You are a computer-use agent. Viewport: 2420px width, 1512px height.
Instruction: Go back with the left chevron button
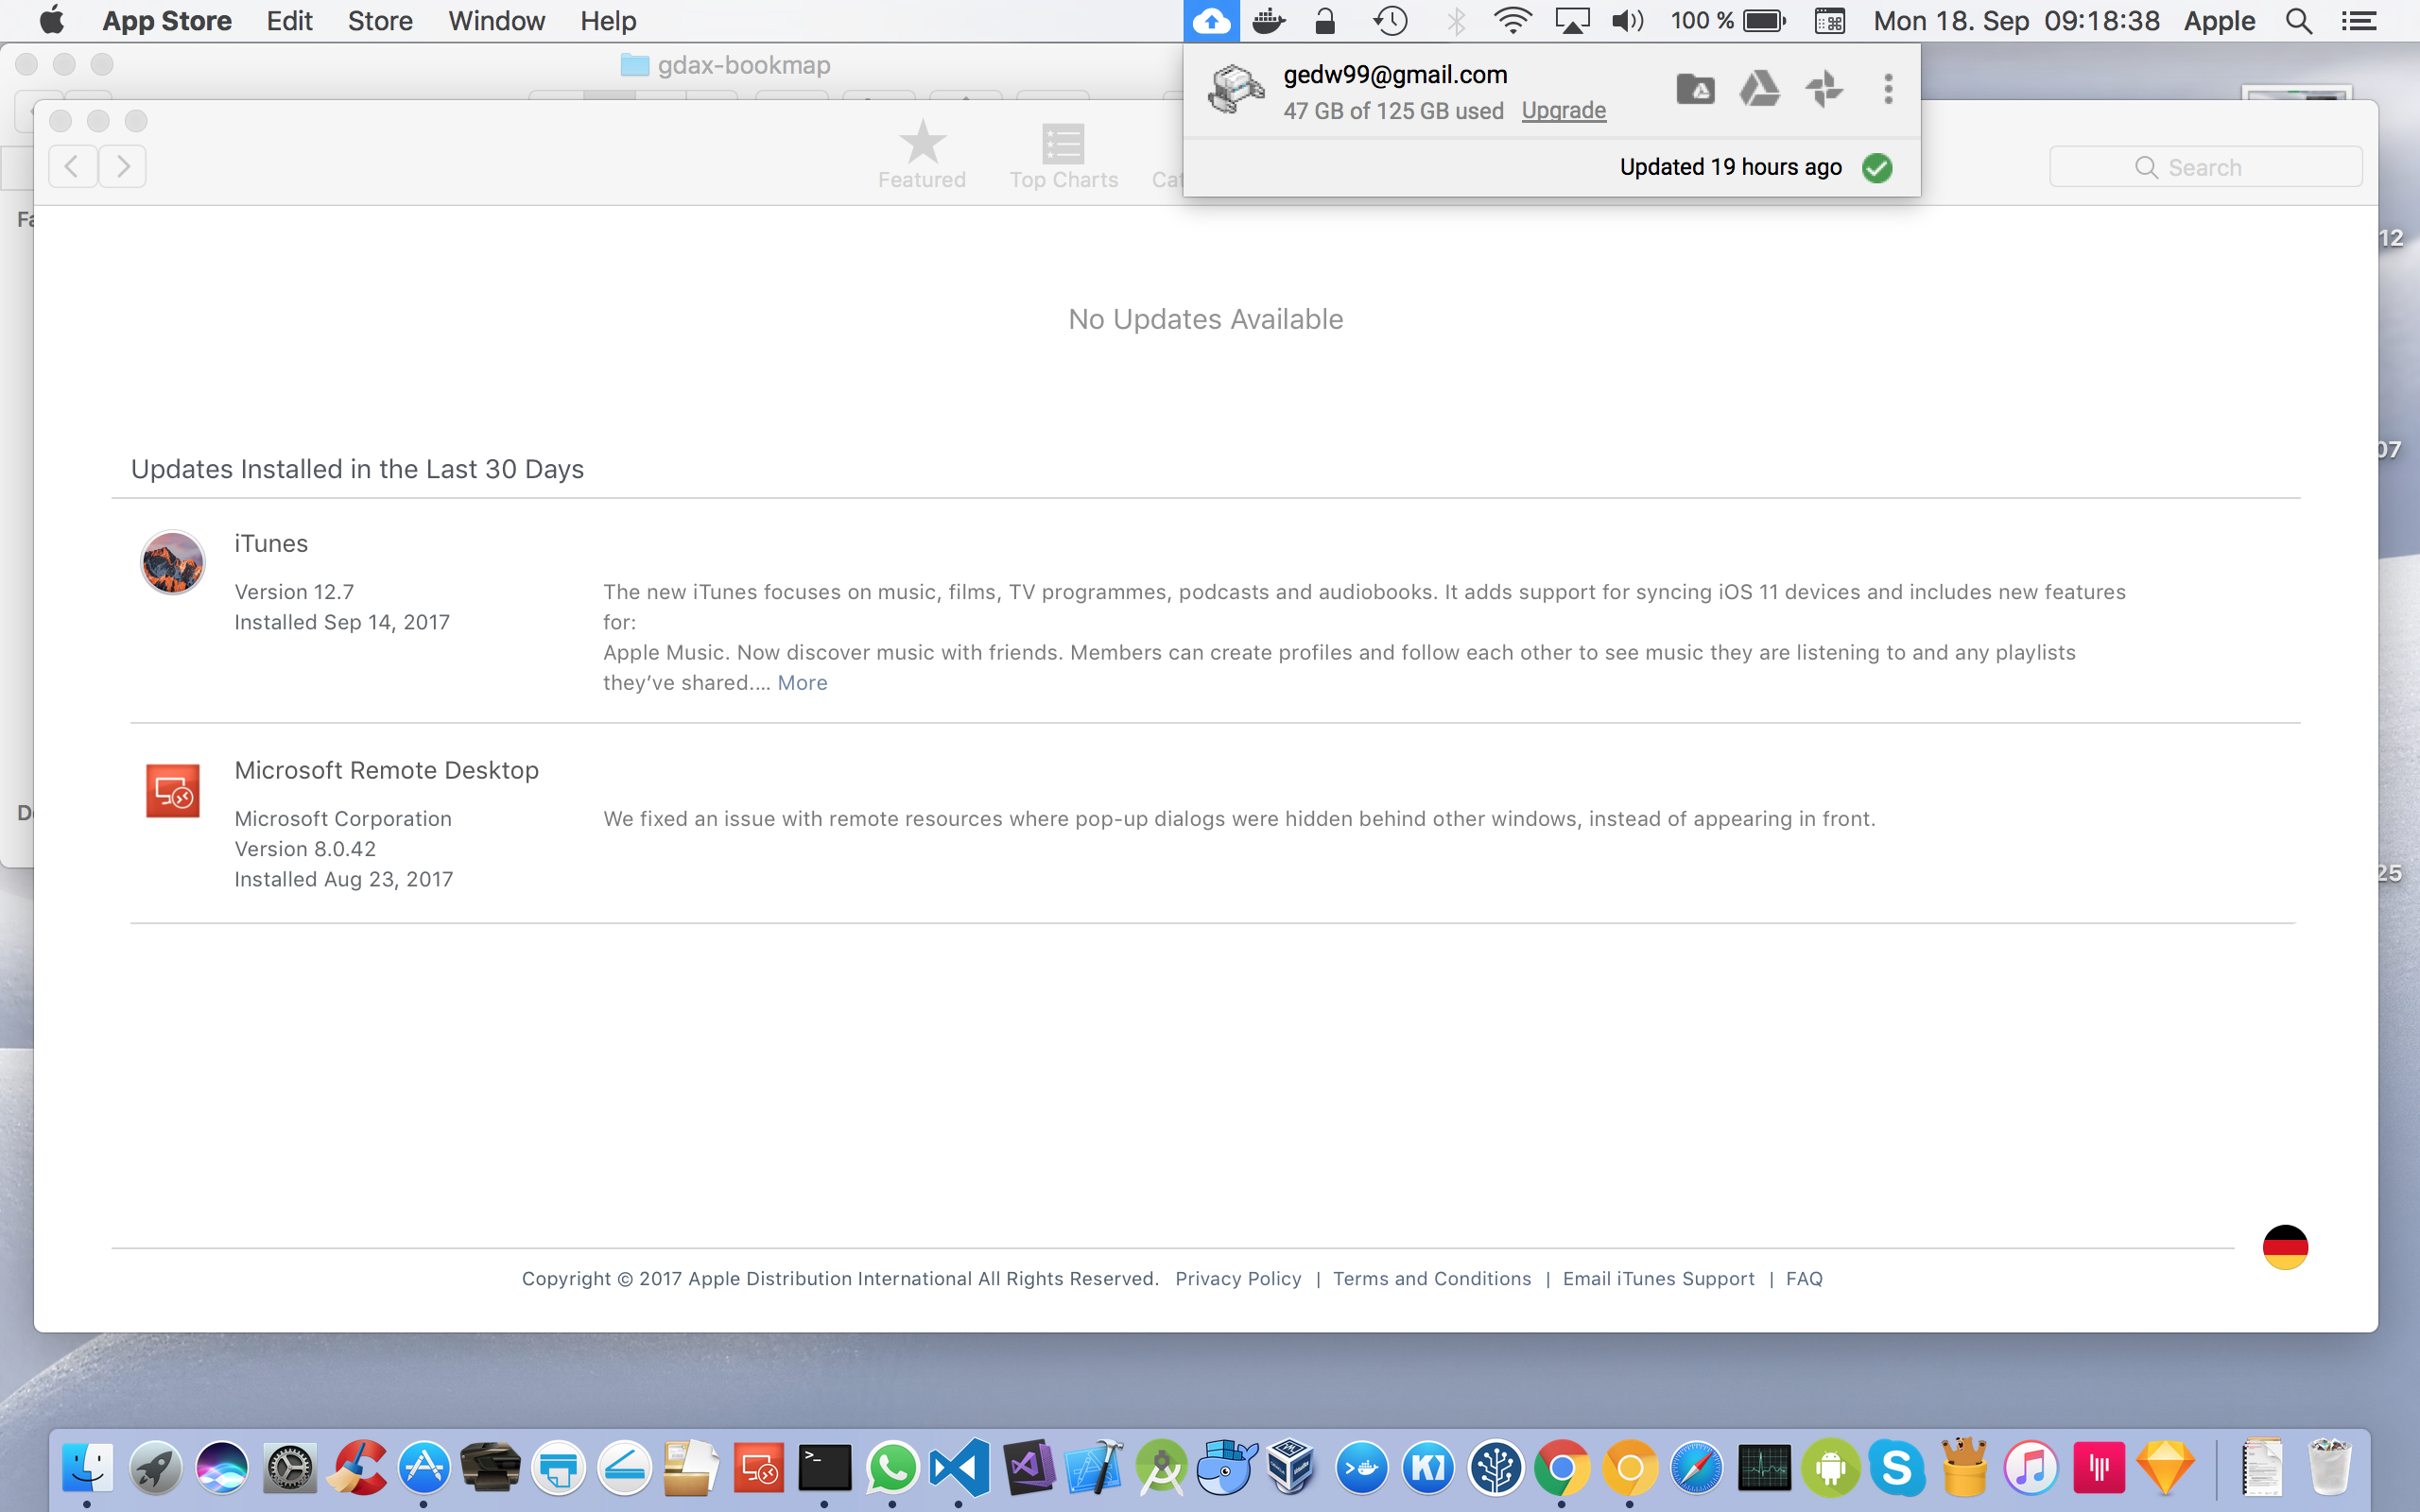point(73,166)
